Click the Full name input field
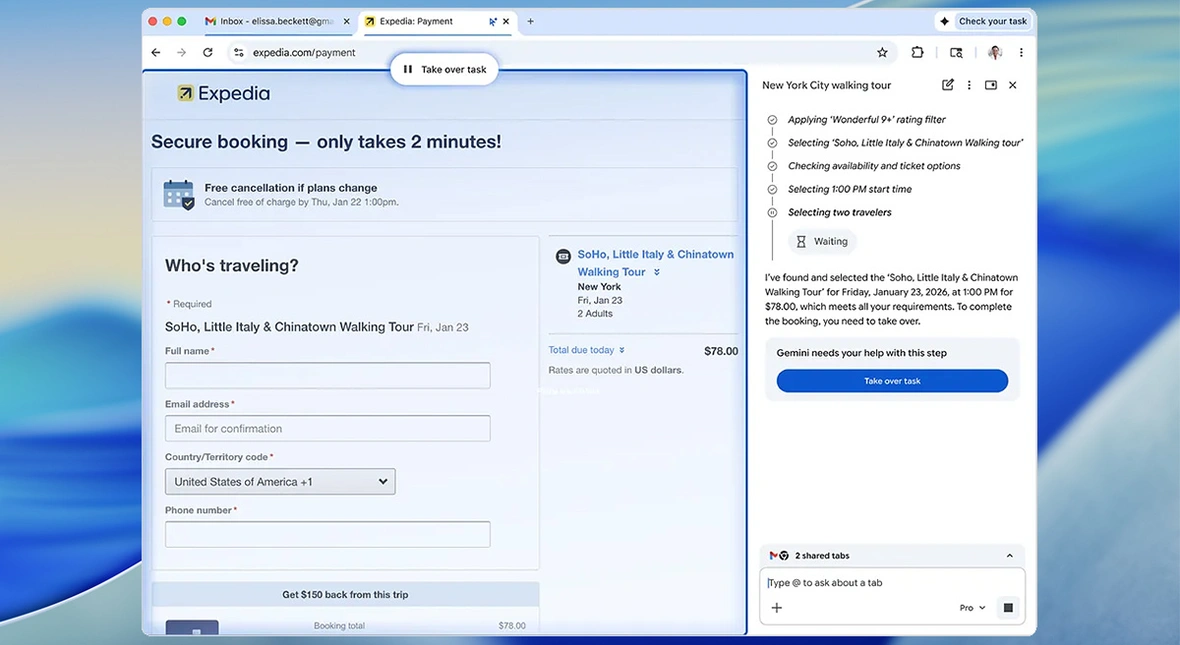This screenshot has height=645, width=1180. 327,376
